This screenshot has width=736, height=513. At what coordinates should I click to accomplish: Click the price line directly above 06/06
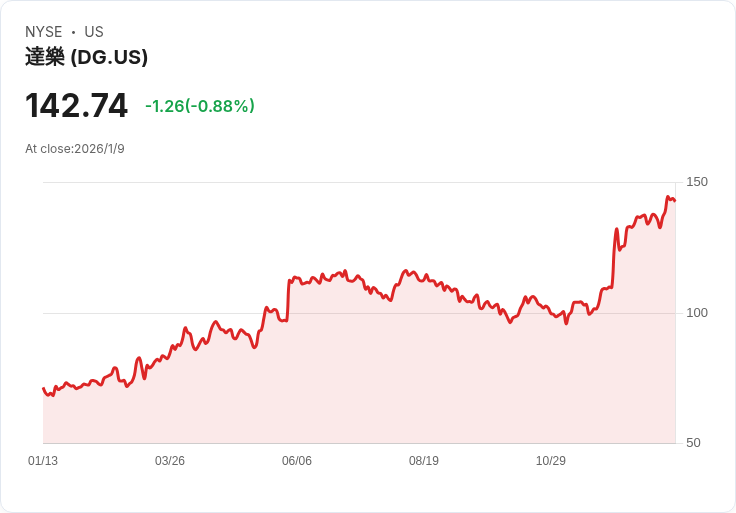tap(297, 278)
